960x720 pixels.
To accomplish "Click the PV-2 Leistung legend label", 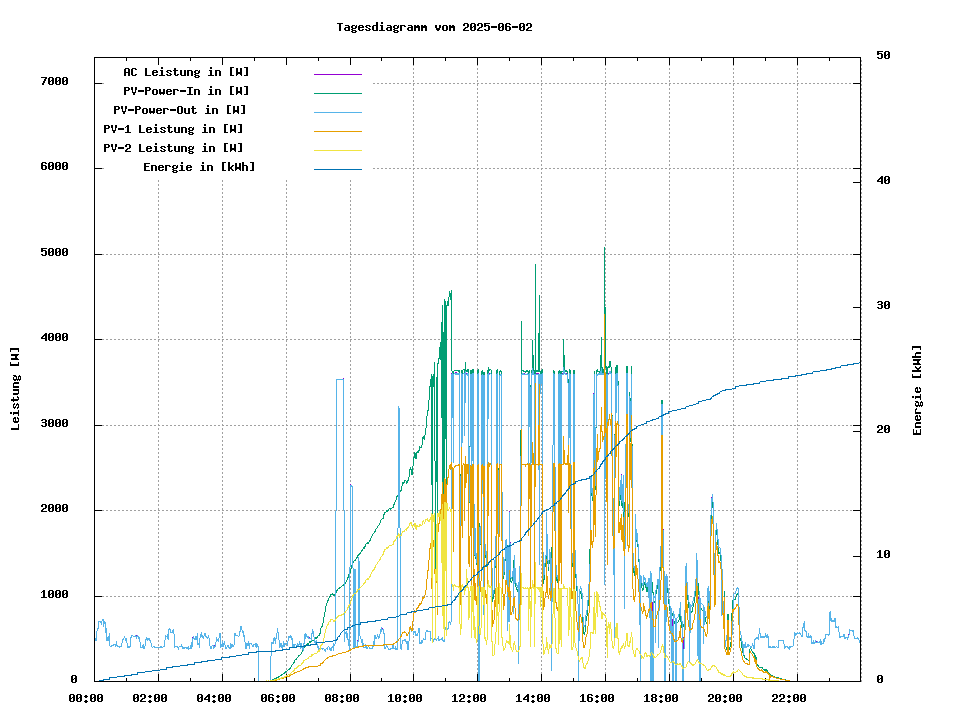I will pos(173,148).
